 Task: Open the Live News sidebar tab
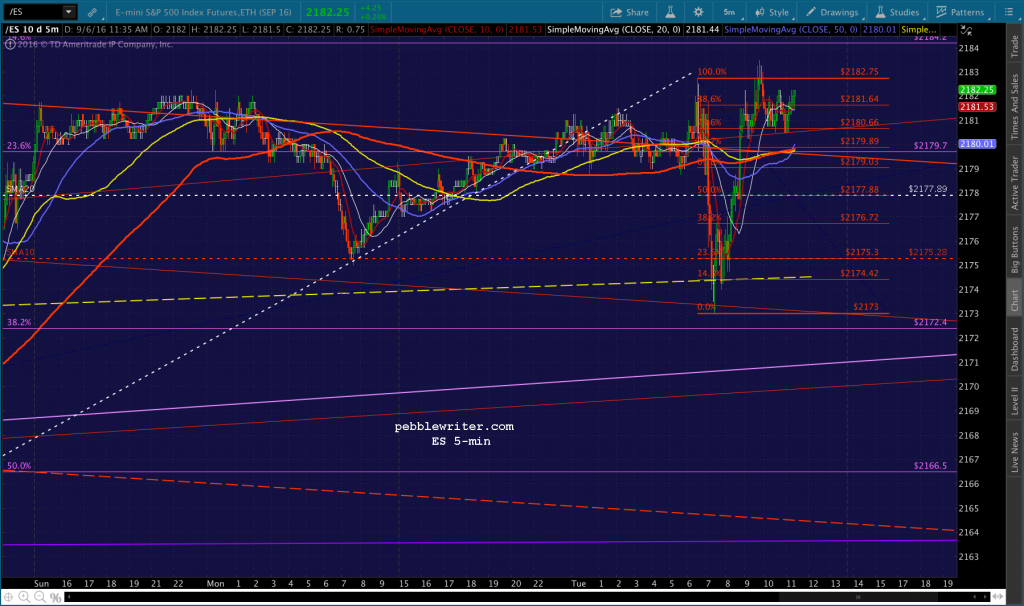[x=1014, y=453]
